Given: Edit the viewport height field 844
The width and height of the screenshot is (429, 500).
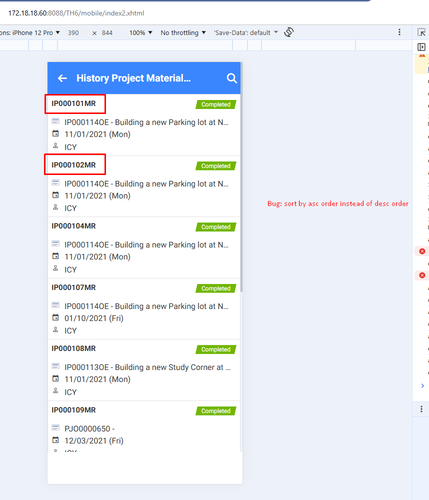Looking at the screenshot, I should point(107,33).
